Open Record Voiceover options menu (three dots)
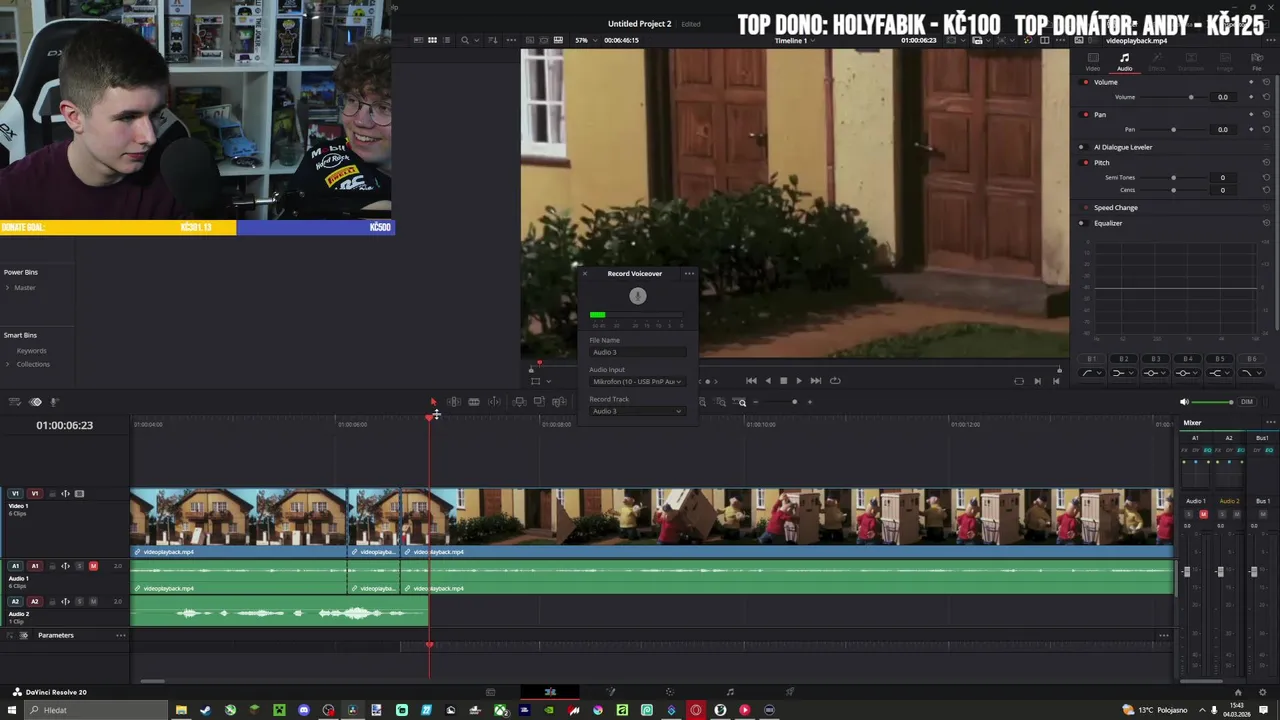 [689, 273]
